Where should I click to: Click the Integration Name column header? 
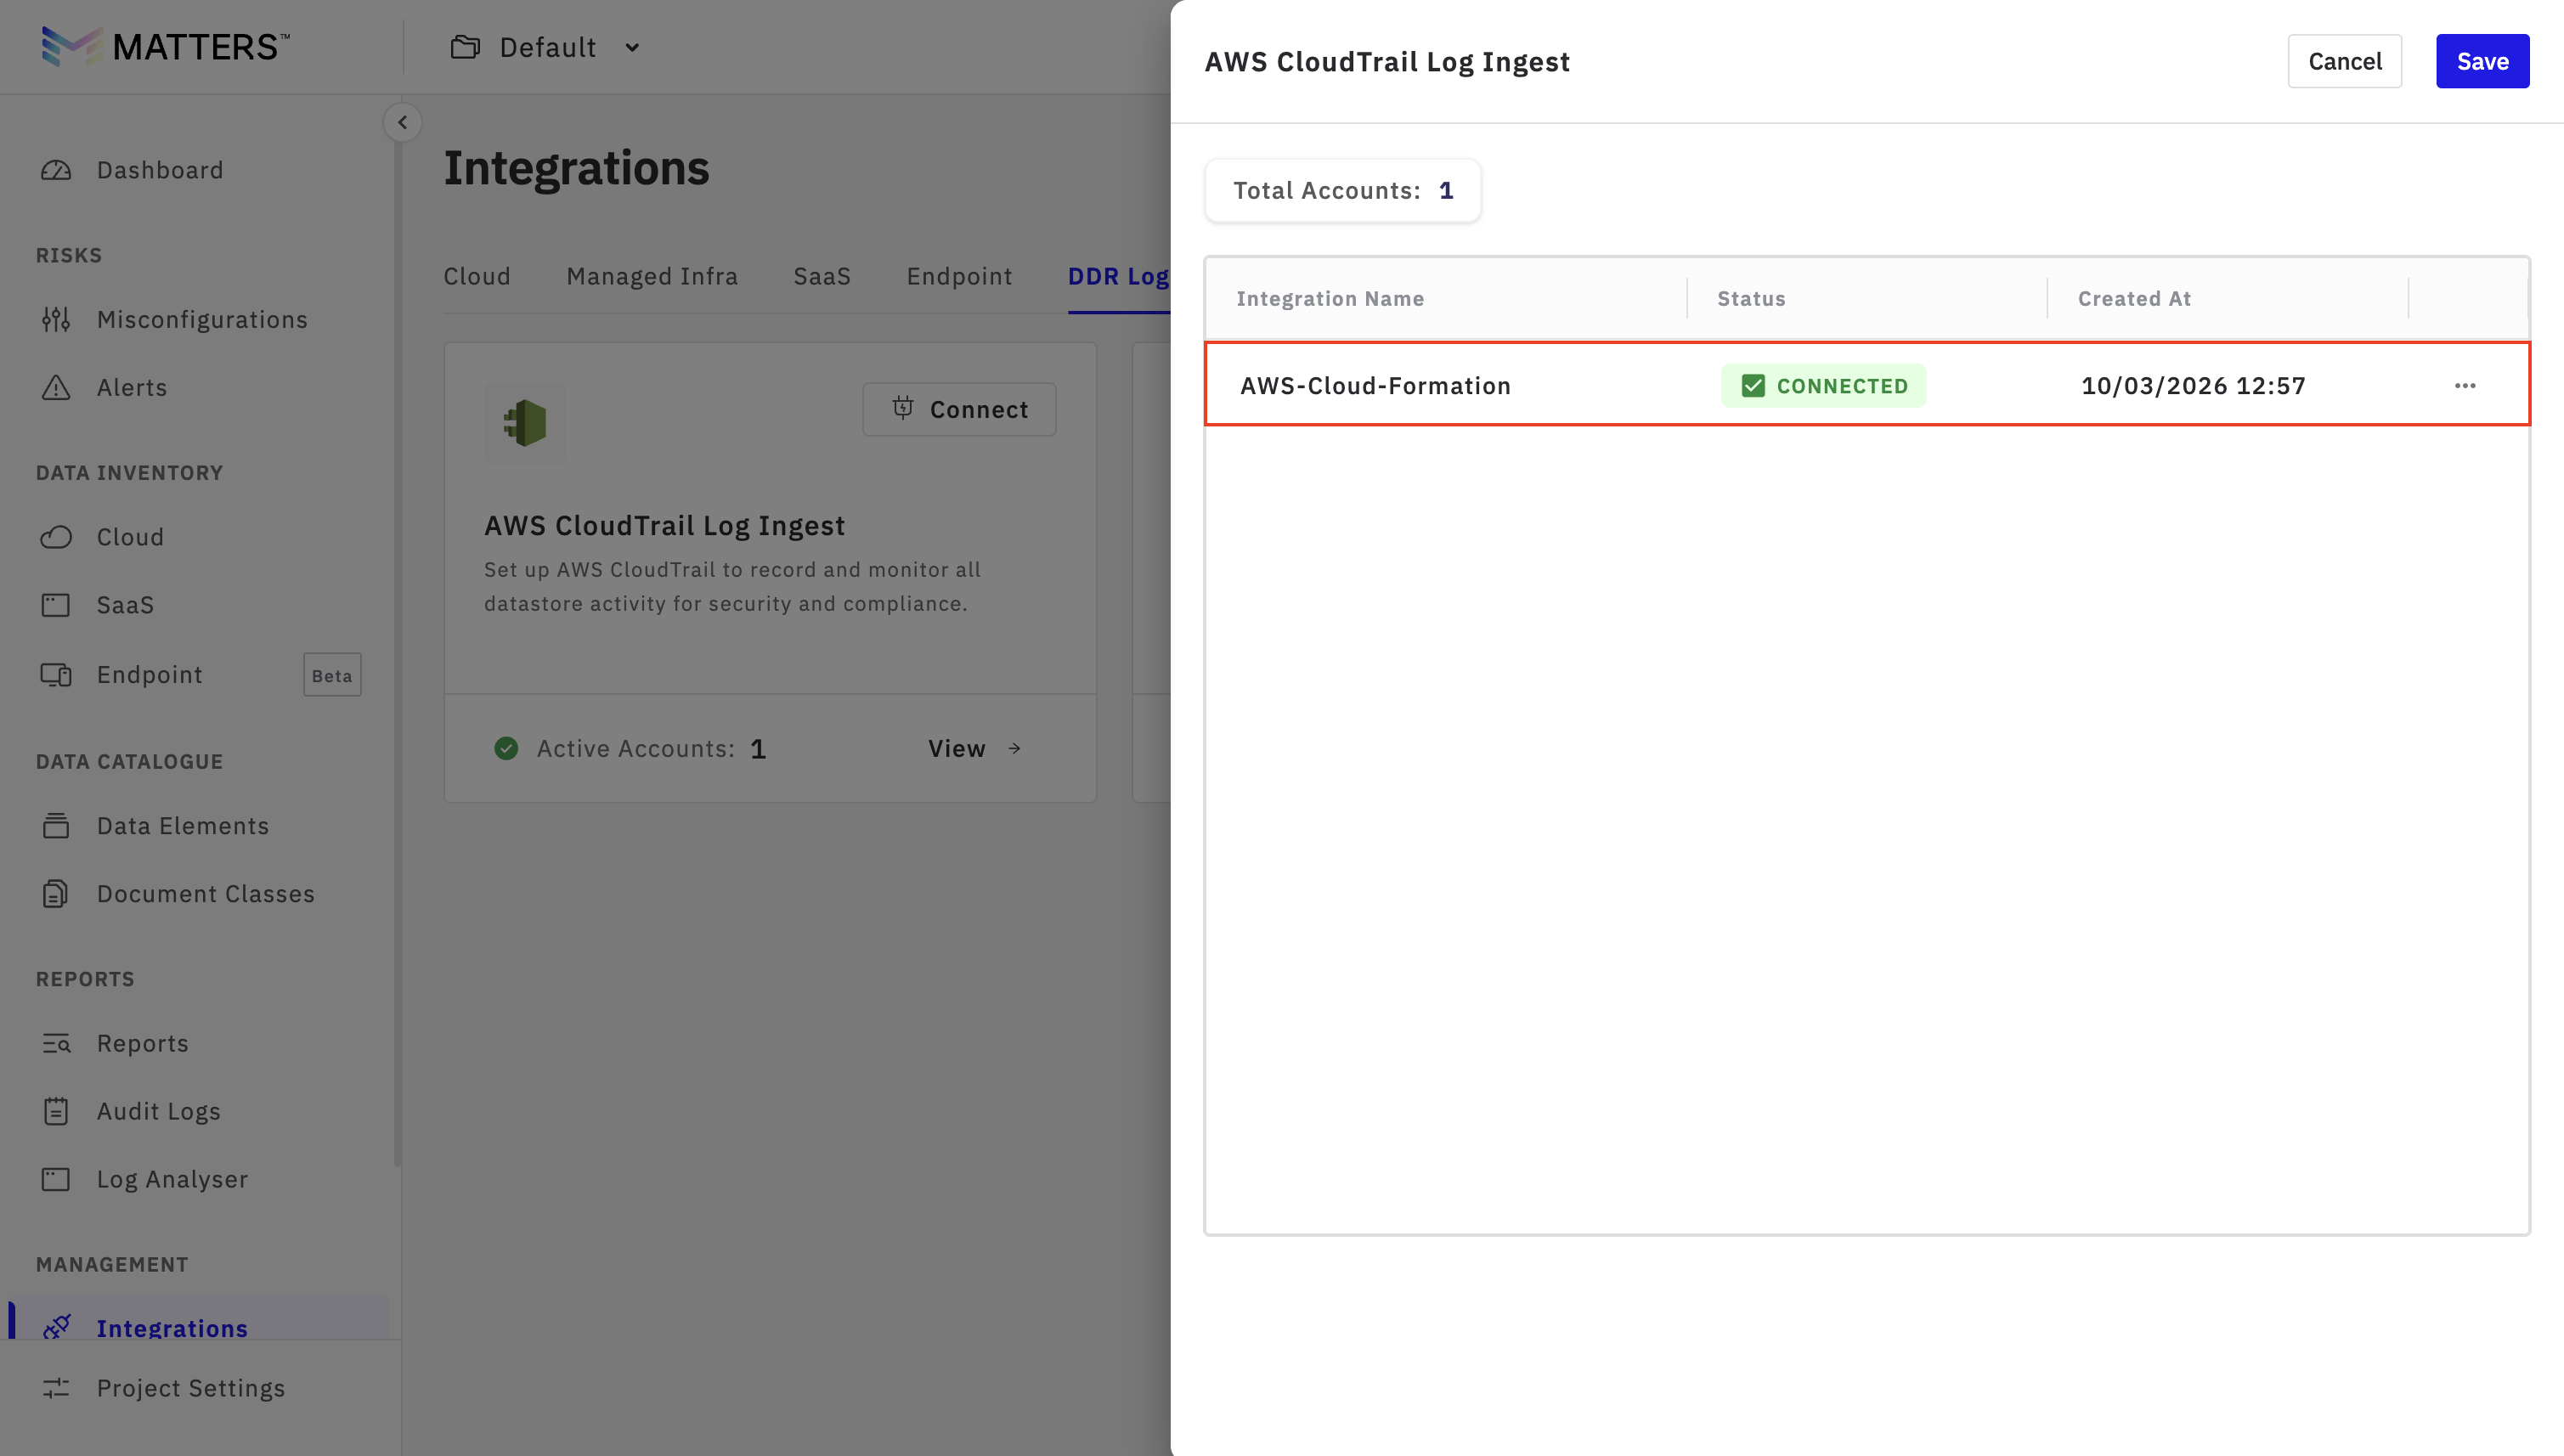point(1330,298)
